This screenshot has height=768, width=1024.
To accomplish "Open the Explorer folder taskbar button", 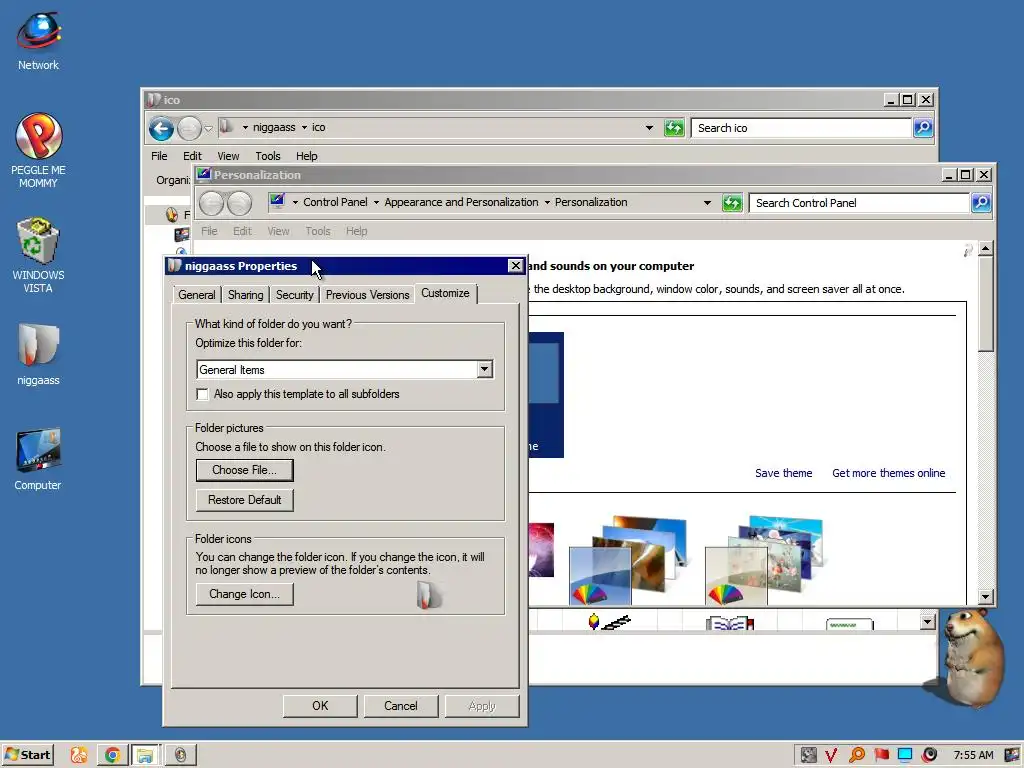I will [x=145, y=755].
